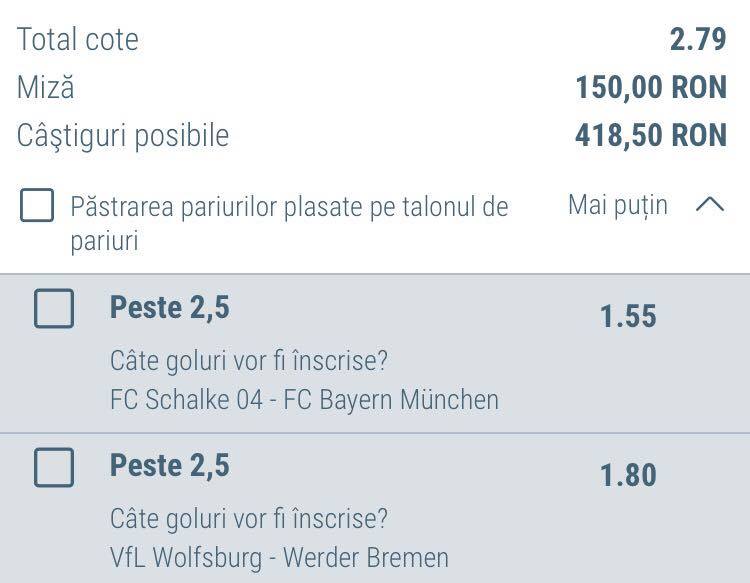Image resolution: width=750 pixels, height=583 pixels.
Task: Click Câte goluri question under Wolfsburg bet
Action: click(x=249, y=519)
